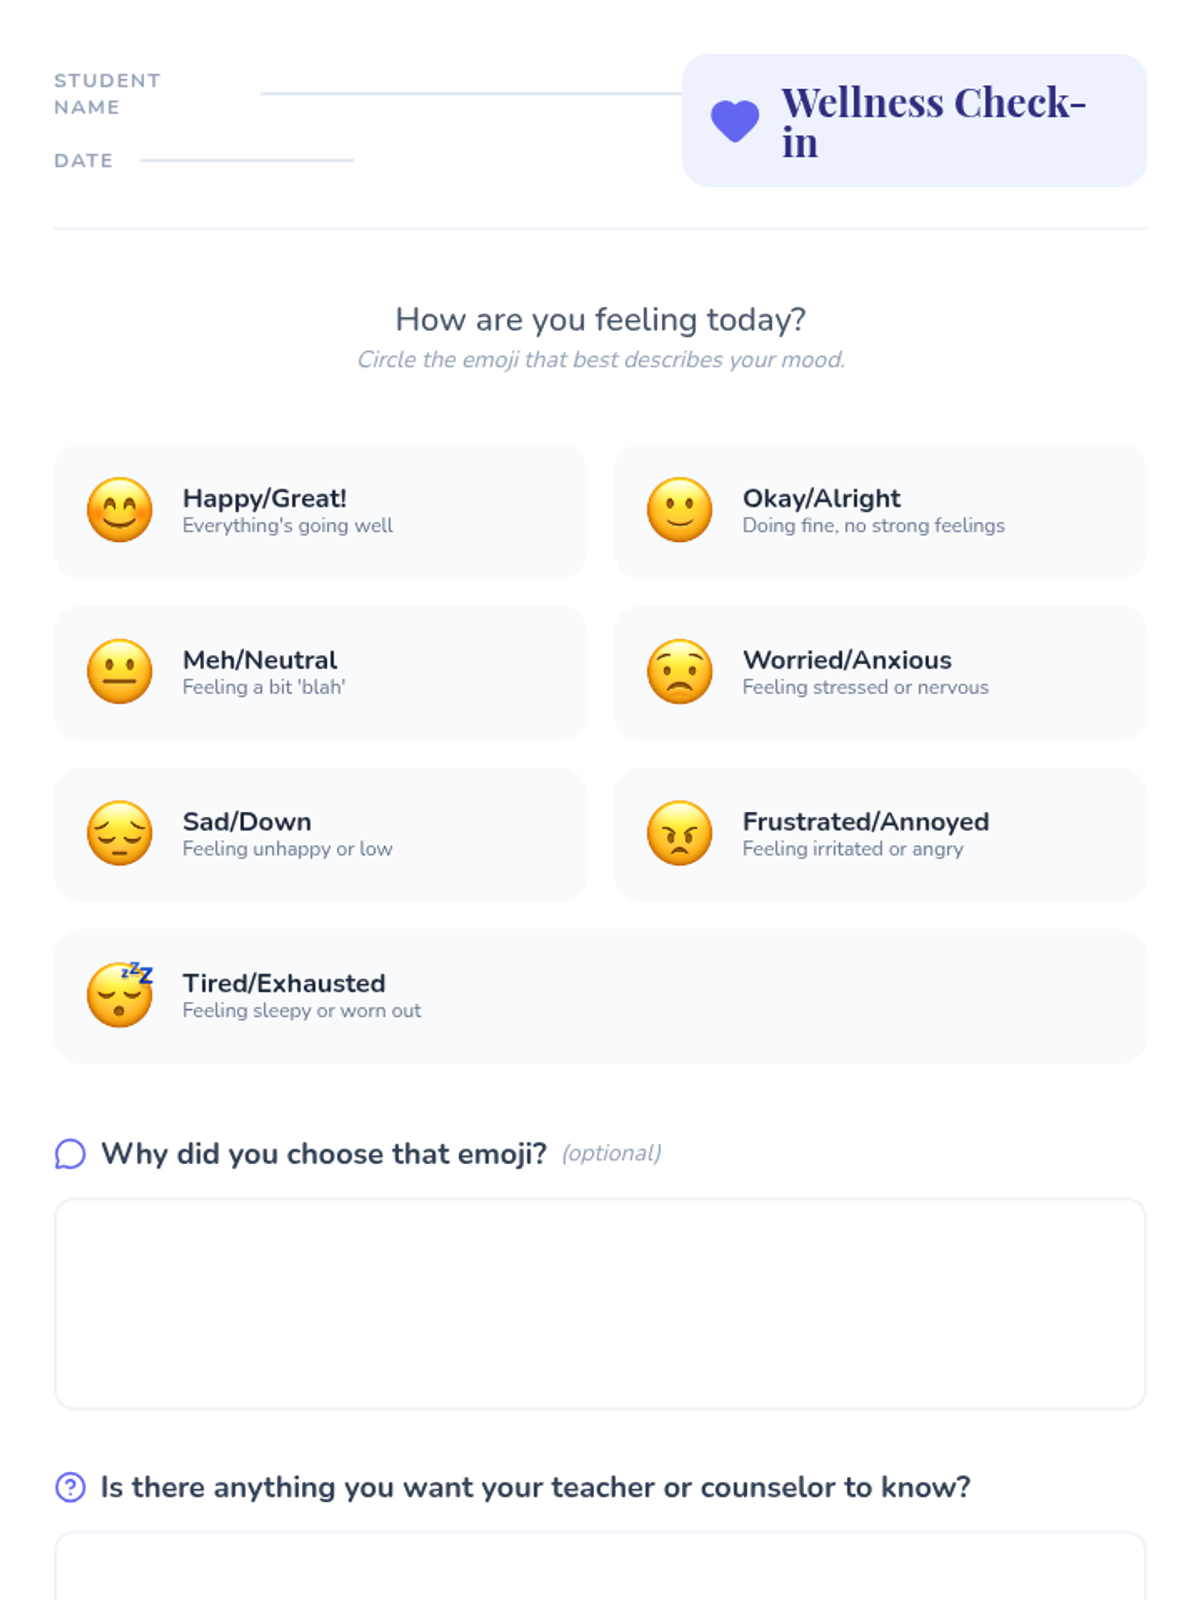Screen dimensions: 1200x1600
Task: Select the Worried/Anxious mood label
Action: (847, 660)
